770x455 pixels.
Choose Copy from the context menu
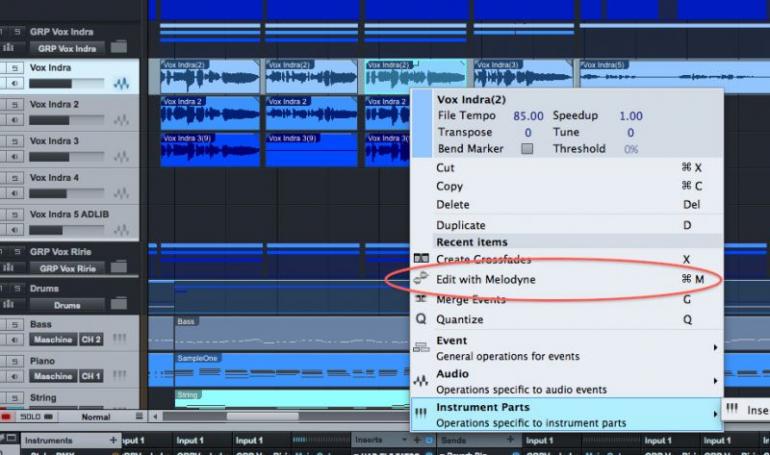click(567, 186)
